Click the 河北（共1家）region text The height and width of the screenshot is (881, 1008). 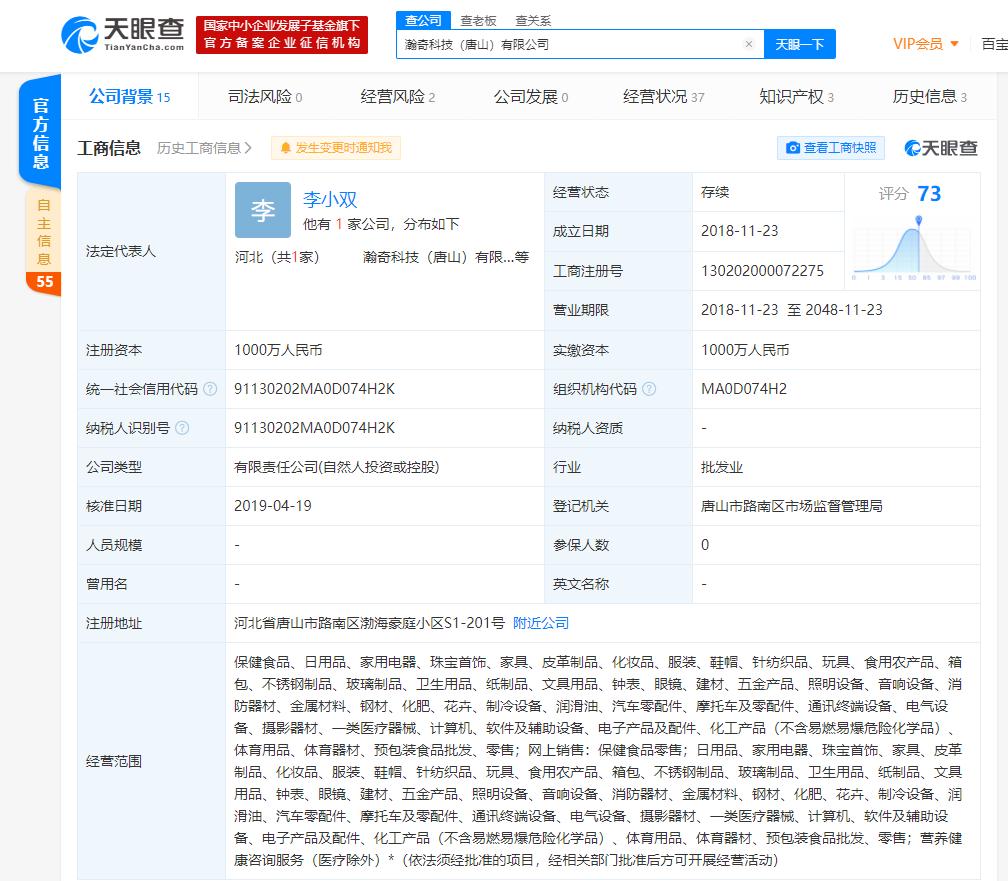click(x=277, y=257)
